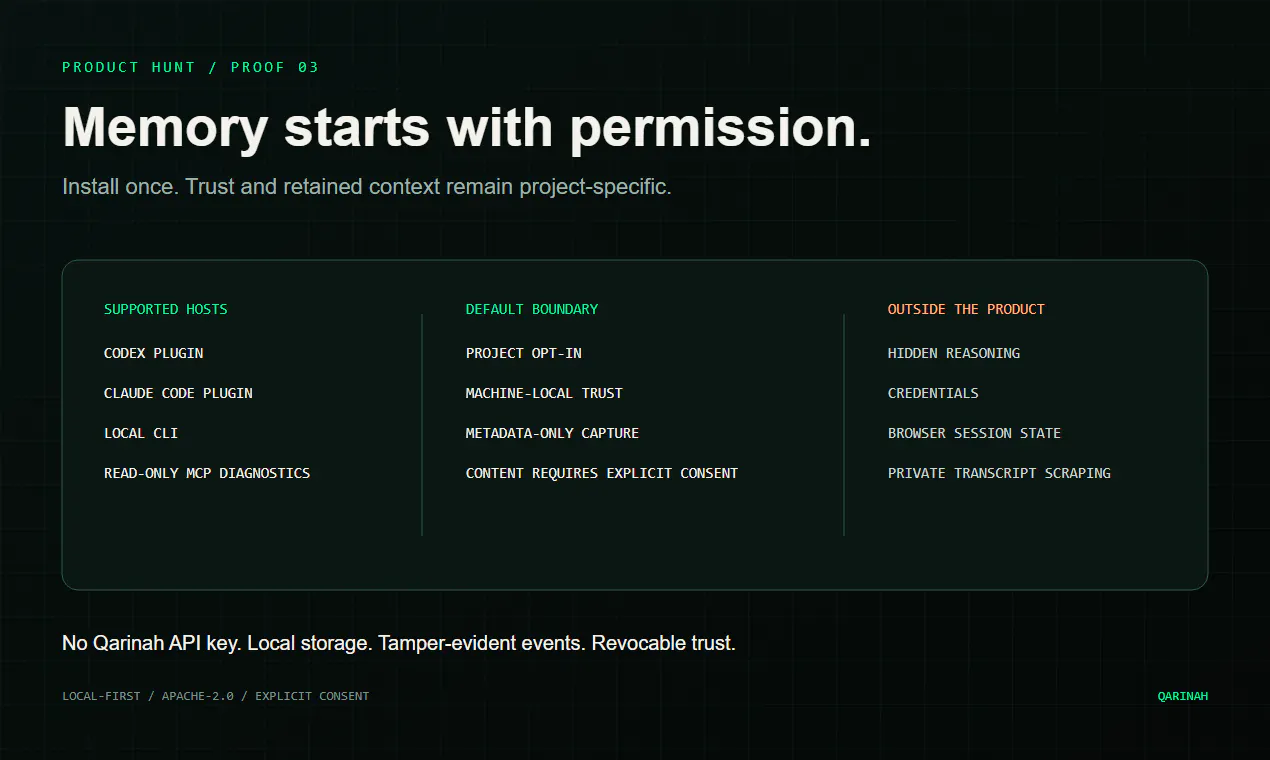Click footer text 'LOCAL-FIRST / APACHE-2.0 / EXPLICIT CONSENT'

coord(216,696)
